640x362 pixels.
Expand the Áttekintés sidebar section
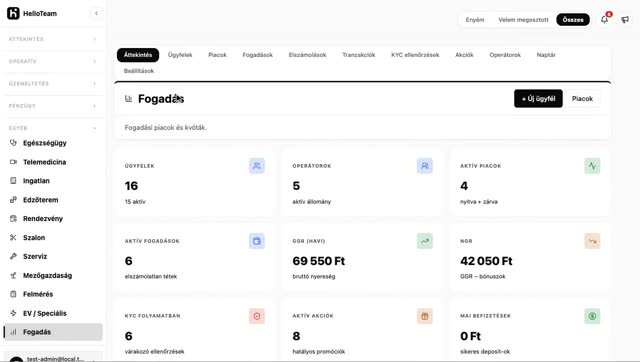point(52,39)
